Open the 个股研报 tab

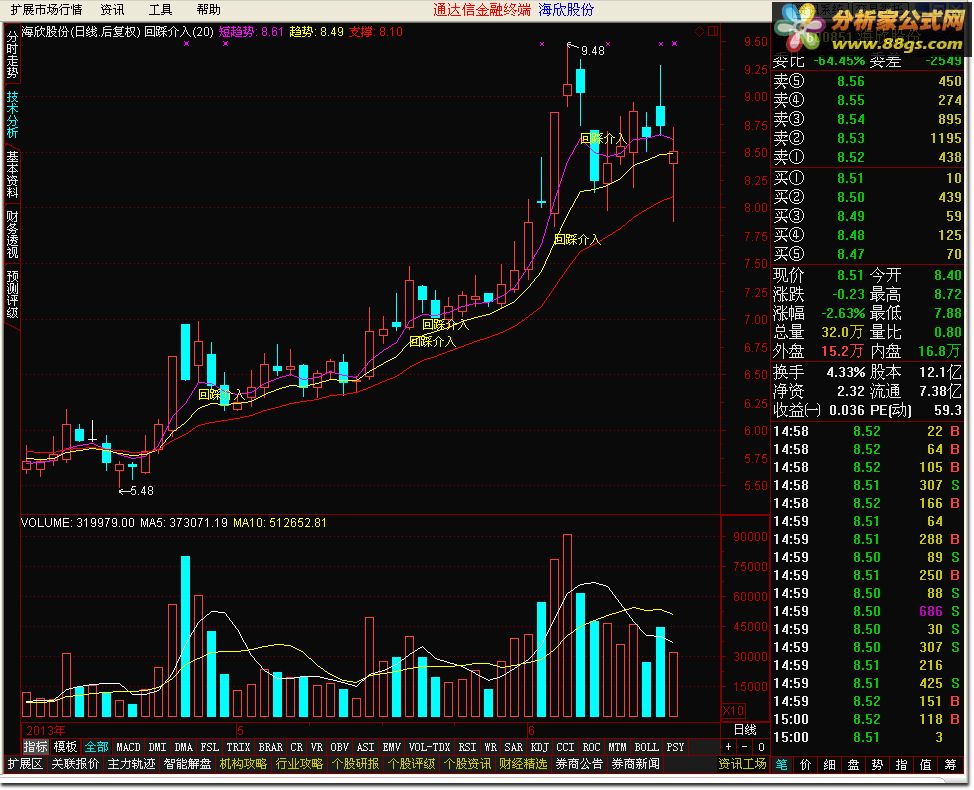point(355,764)
